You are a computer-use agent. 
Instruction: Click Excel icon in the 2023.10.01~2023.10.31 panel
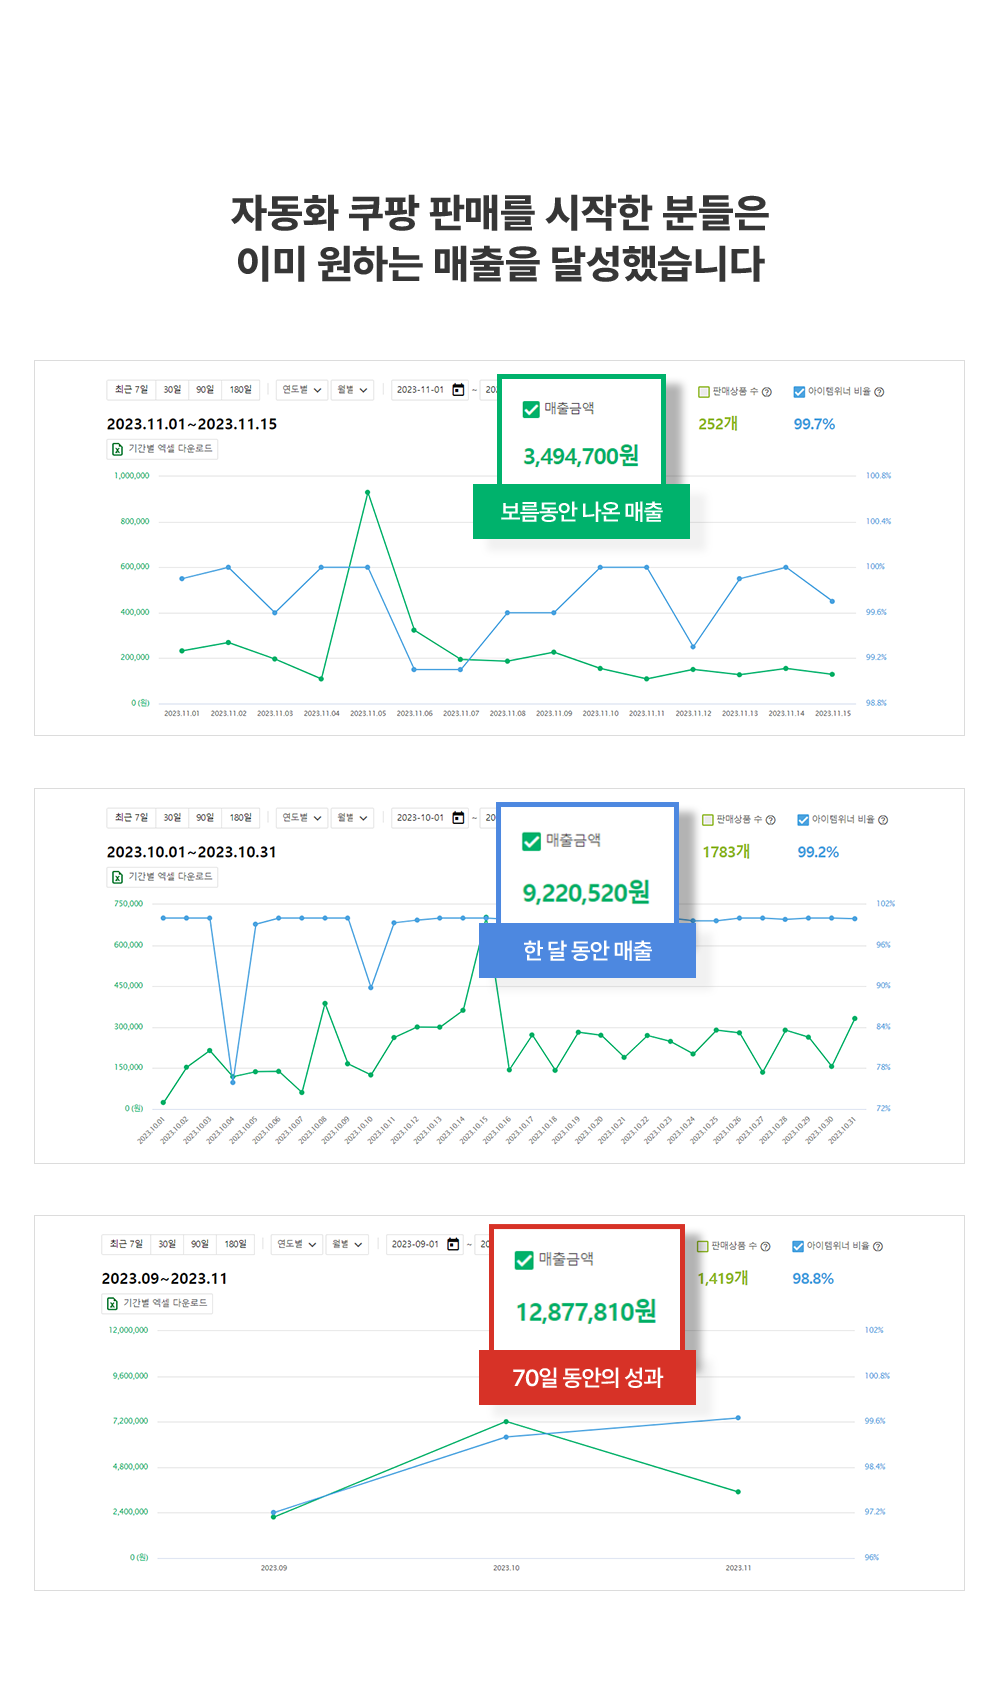click(117, 877)
